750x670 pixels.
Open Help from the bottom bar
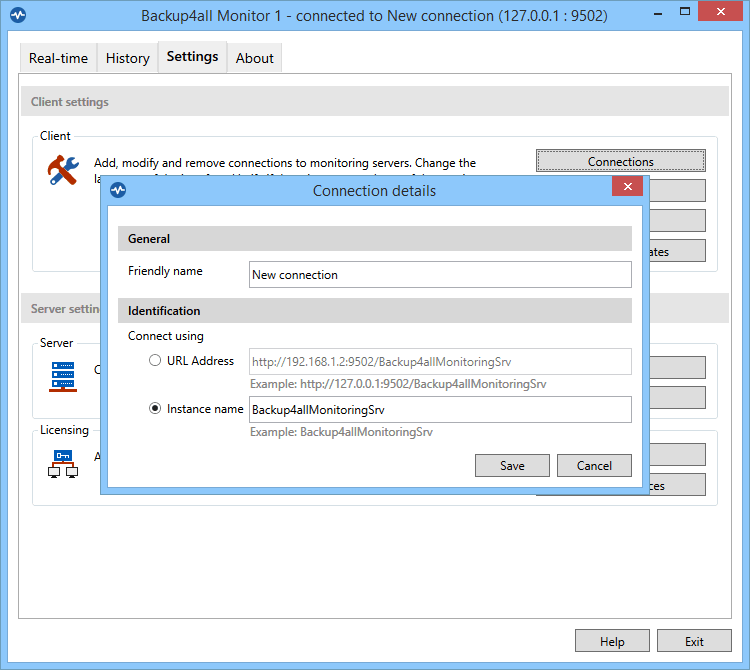(612, 641)
